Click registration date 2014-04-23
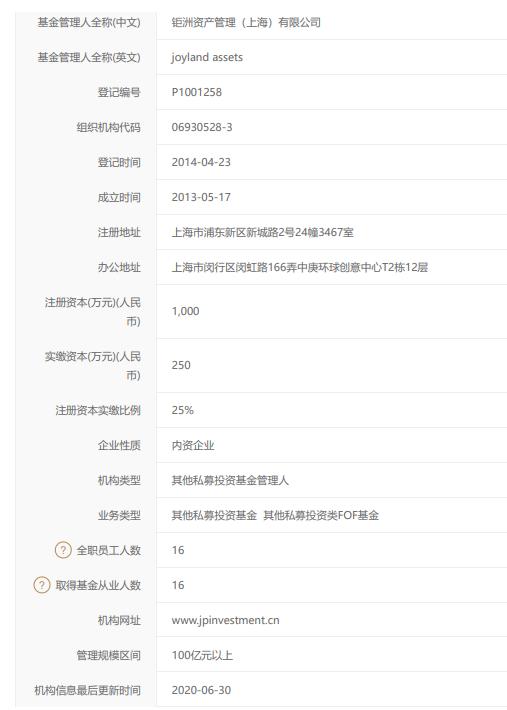This screenshot has height=710, width=507. click(x=201, y=162)
